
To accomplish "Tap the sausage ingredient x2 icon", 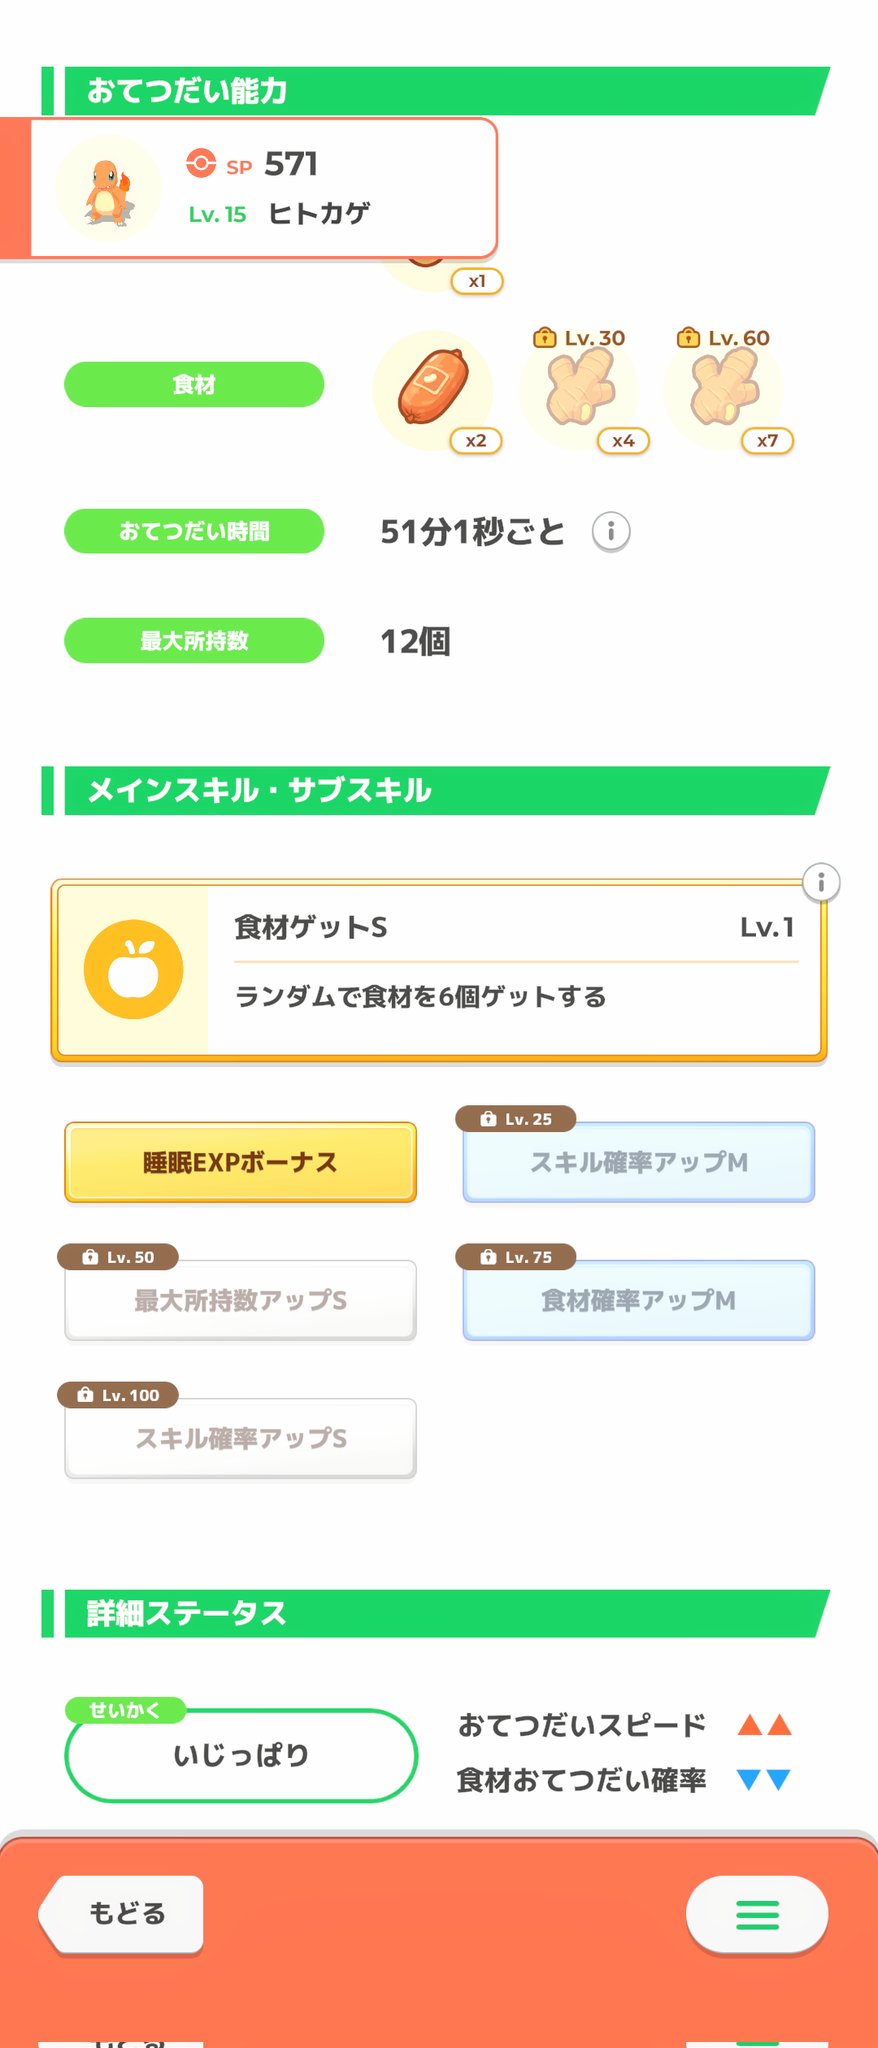I will pyautogui.click(x=433, y=390).
